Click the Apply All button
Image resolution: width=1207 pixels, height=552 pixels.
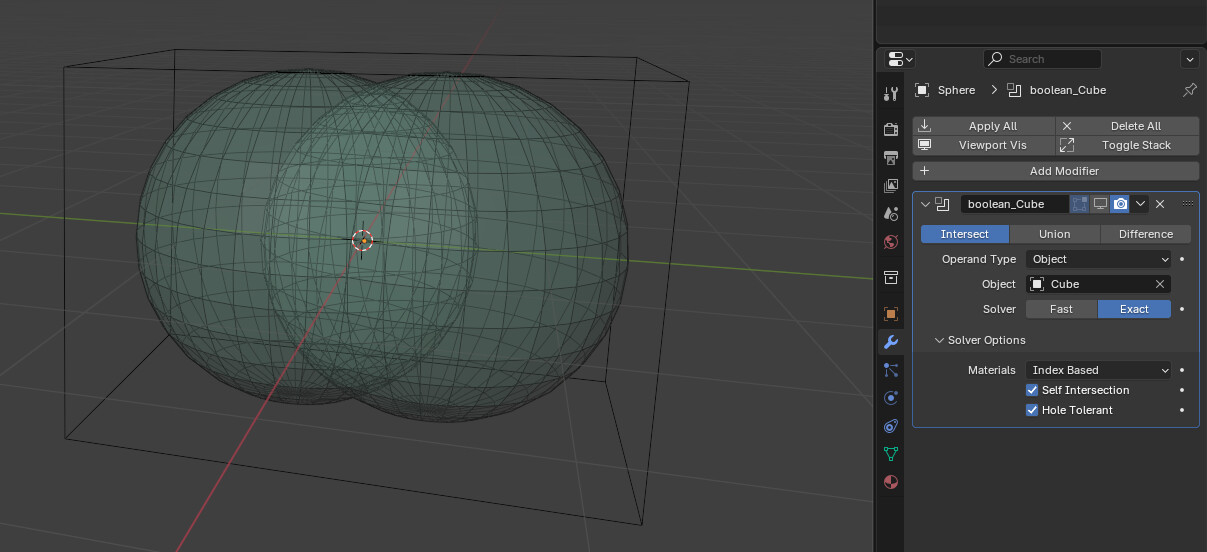tap(984, 126)
